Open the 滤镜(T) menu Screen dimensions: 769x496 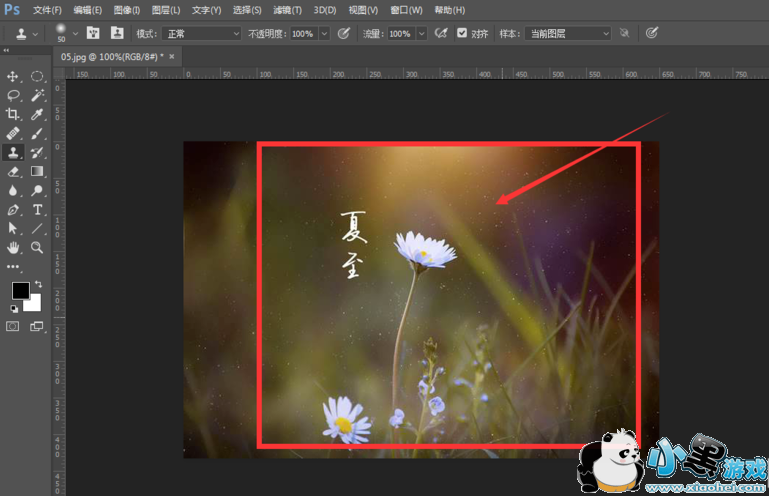pos(287,9)
